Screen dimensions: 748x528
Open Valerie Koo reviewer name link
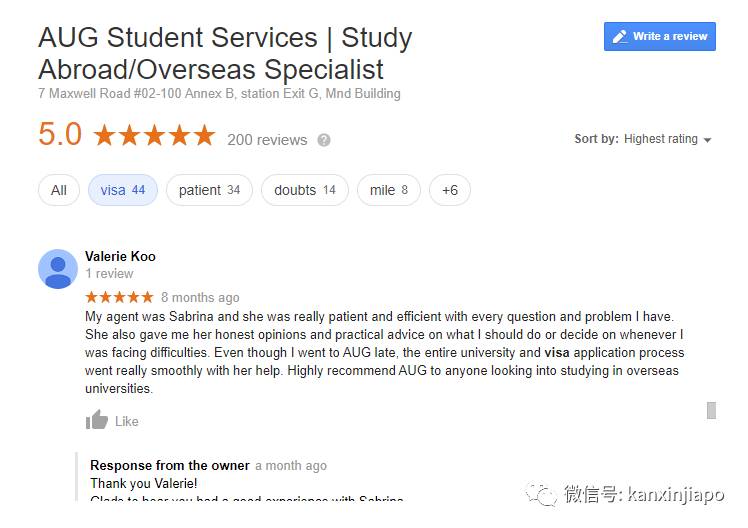(x=120, y=256)
